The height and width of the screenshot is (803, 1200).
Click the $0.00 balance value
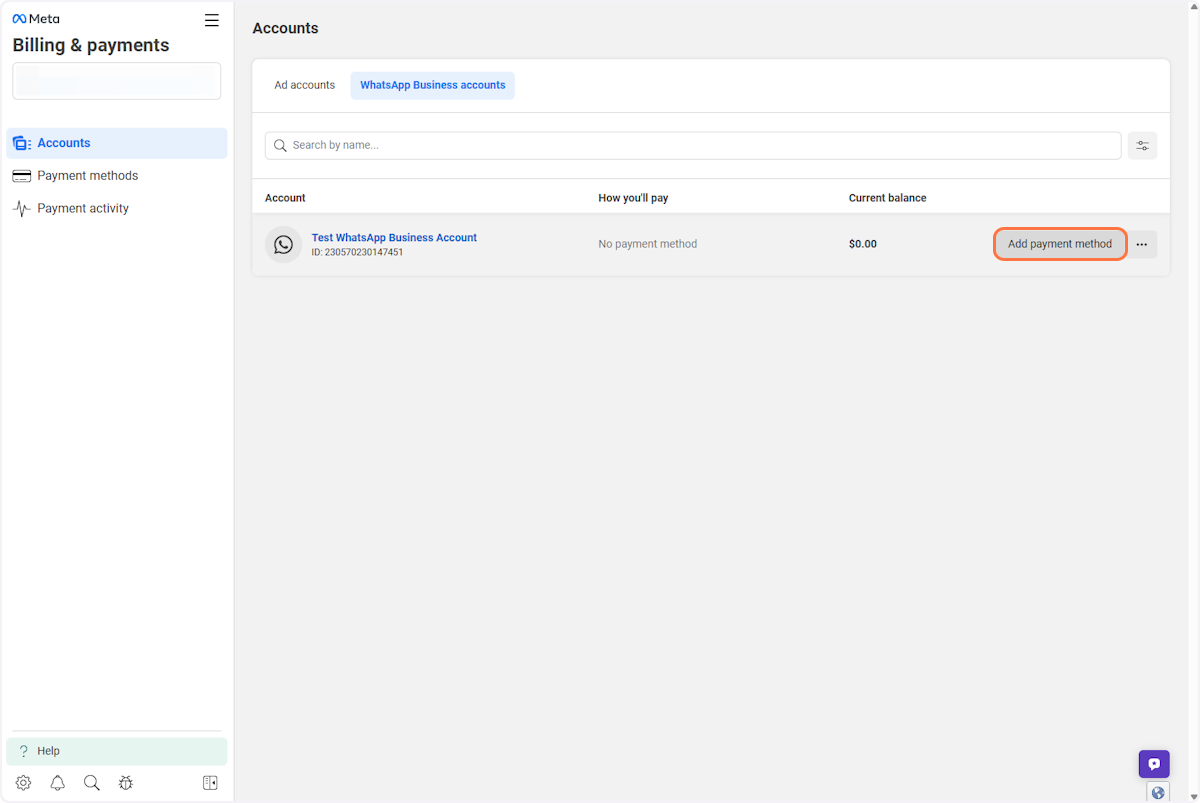pos(863,244)
